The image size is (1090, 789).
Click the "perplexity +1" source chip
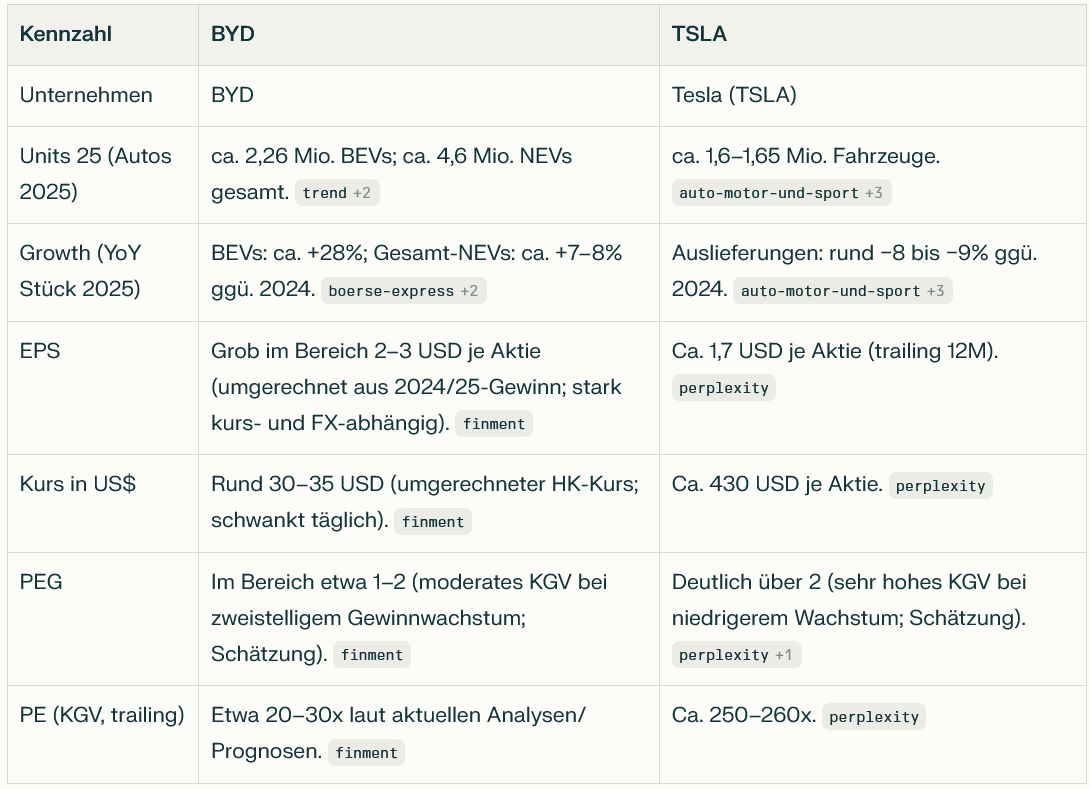click(735, 655)
